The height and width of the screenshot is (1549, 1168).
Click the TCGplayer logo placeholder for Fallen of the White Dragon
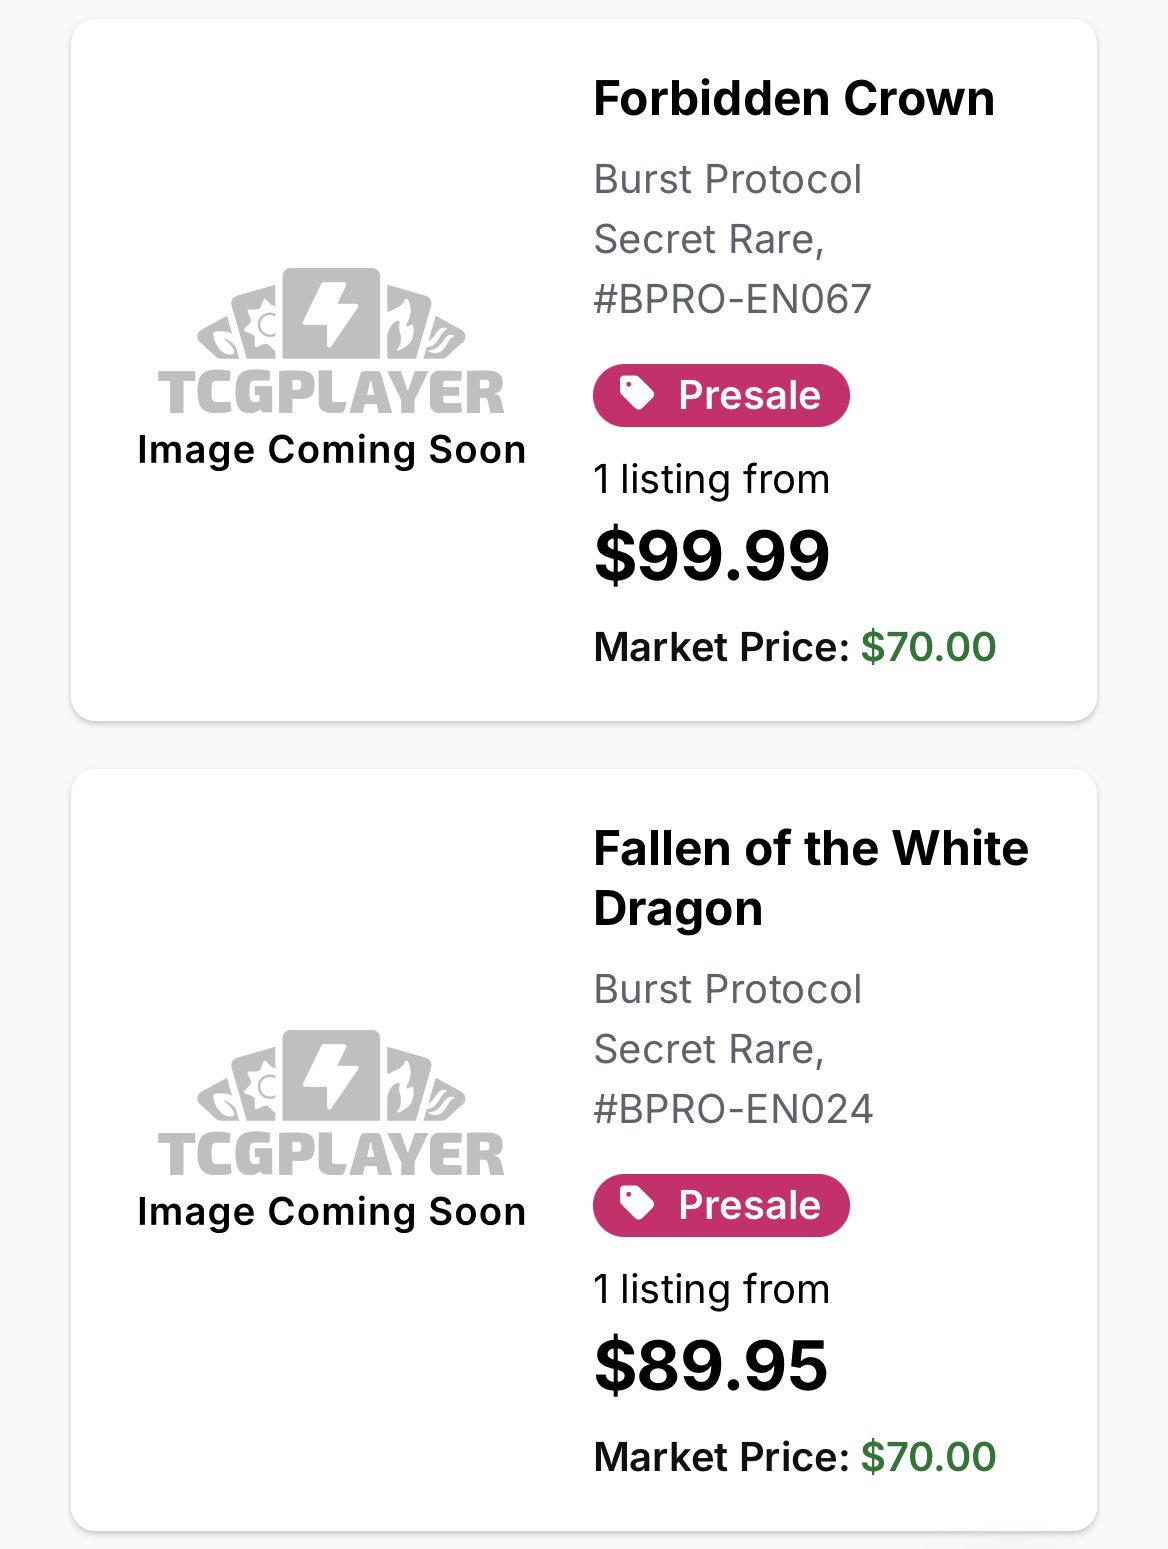pos(331,1104)
